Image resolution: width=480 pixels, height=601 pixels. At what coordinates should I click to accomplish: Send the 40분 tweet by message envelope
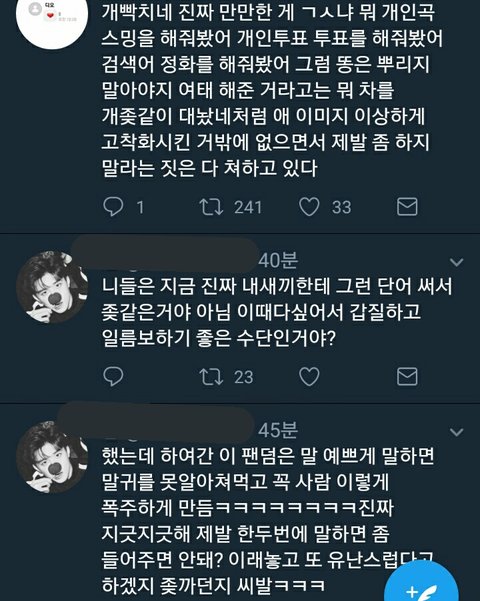[x=407, y=376]
